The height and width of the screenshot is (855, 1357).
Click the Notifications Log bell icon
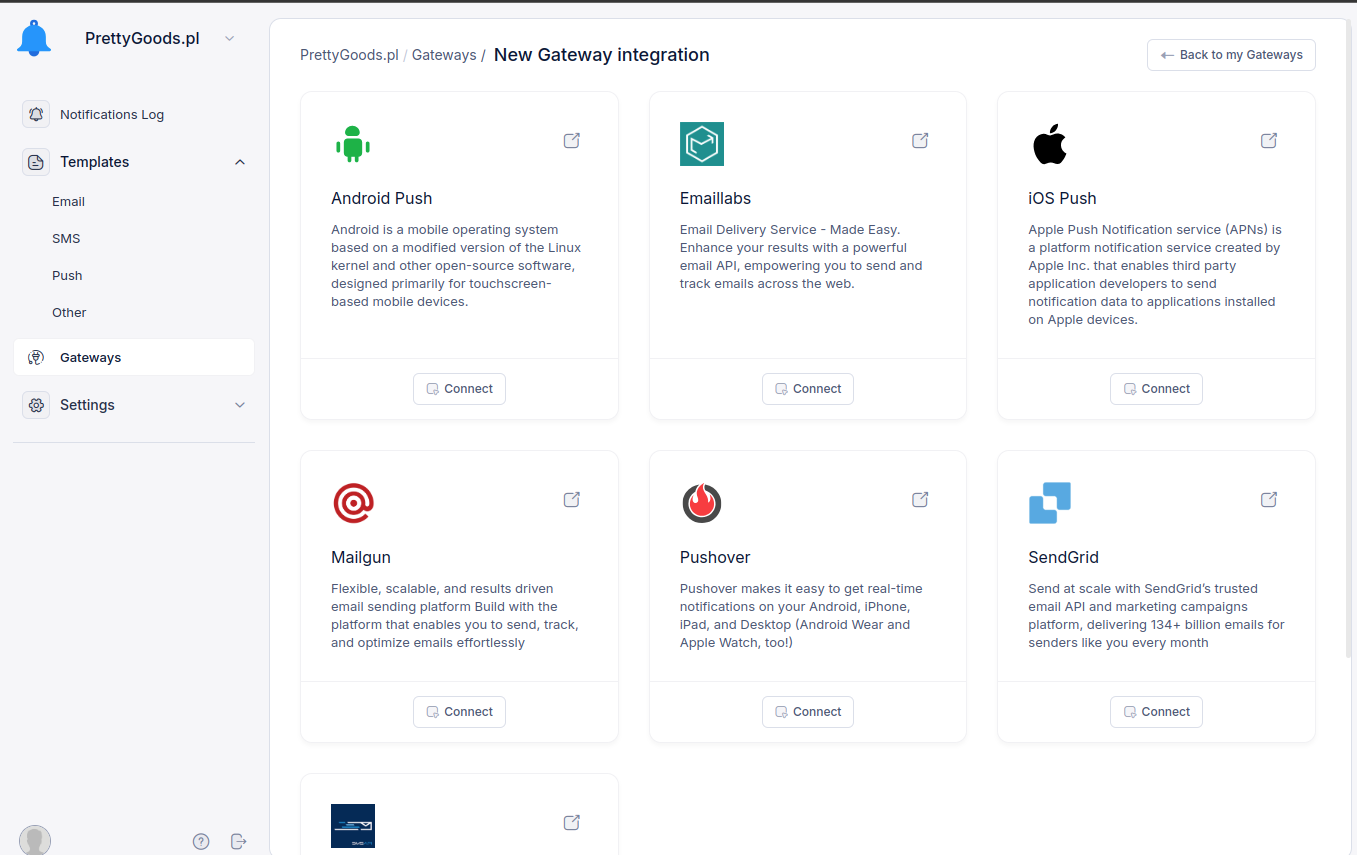pos(36,114)
